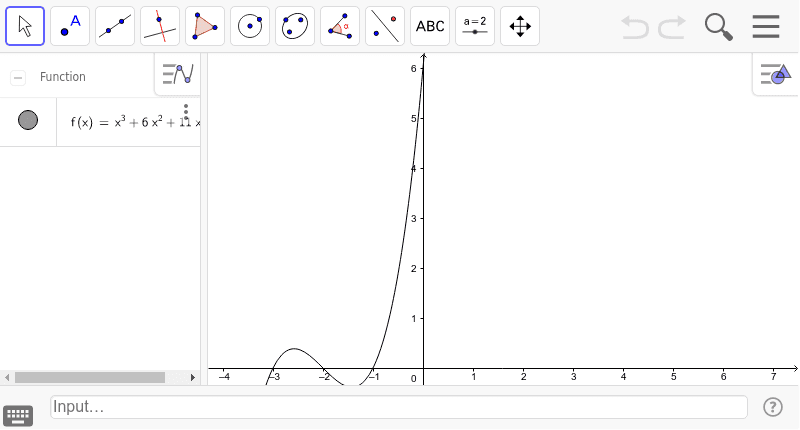Screen dimensions: 800x430
Task: Select the Move Graphics View tool
Action: [520, 26]
